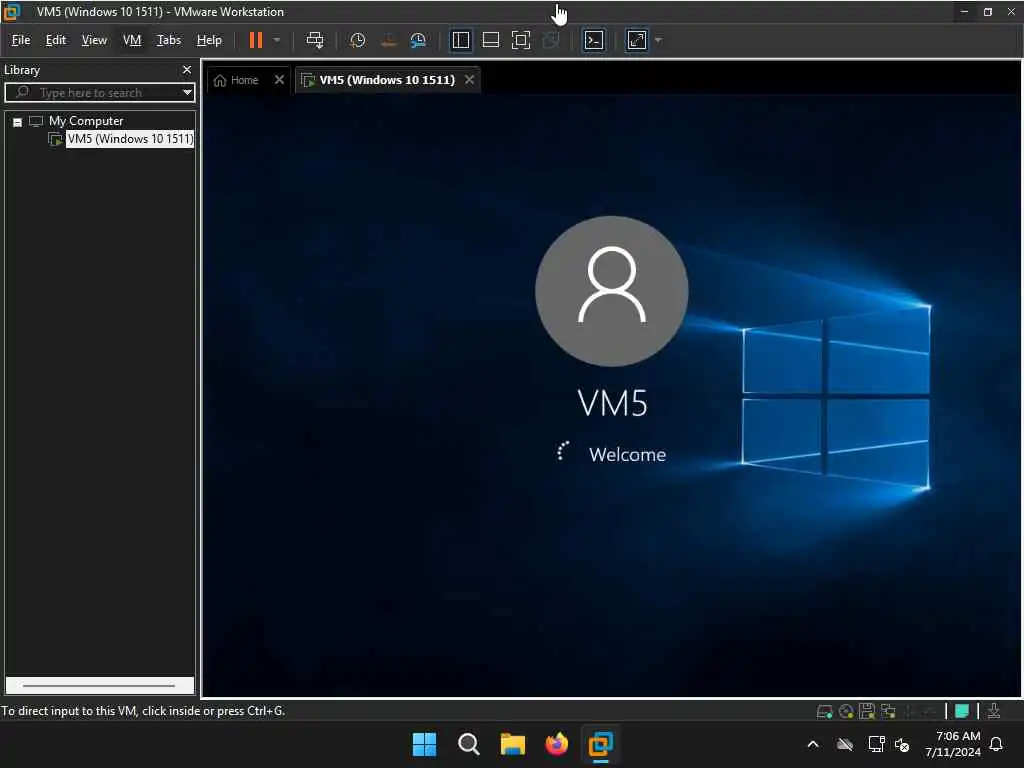
Task: Open the power options dropdown beside the pause button
Action: (x=277, y=40)
